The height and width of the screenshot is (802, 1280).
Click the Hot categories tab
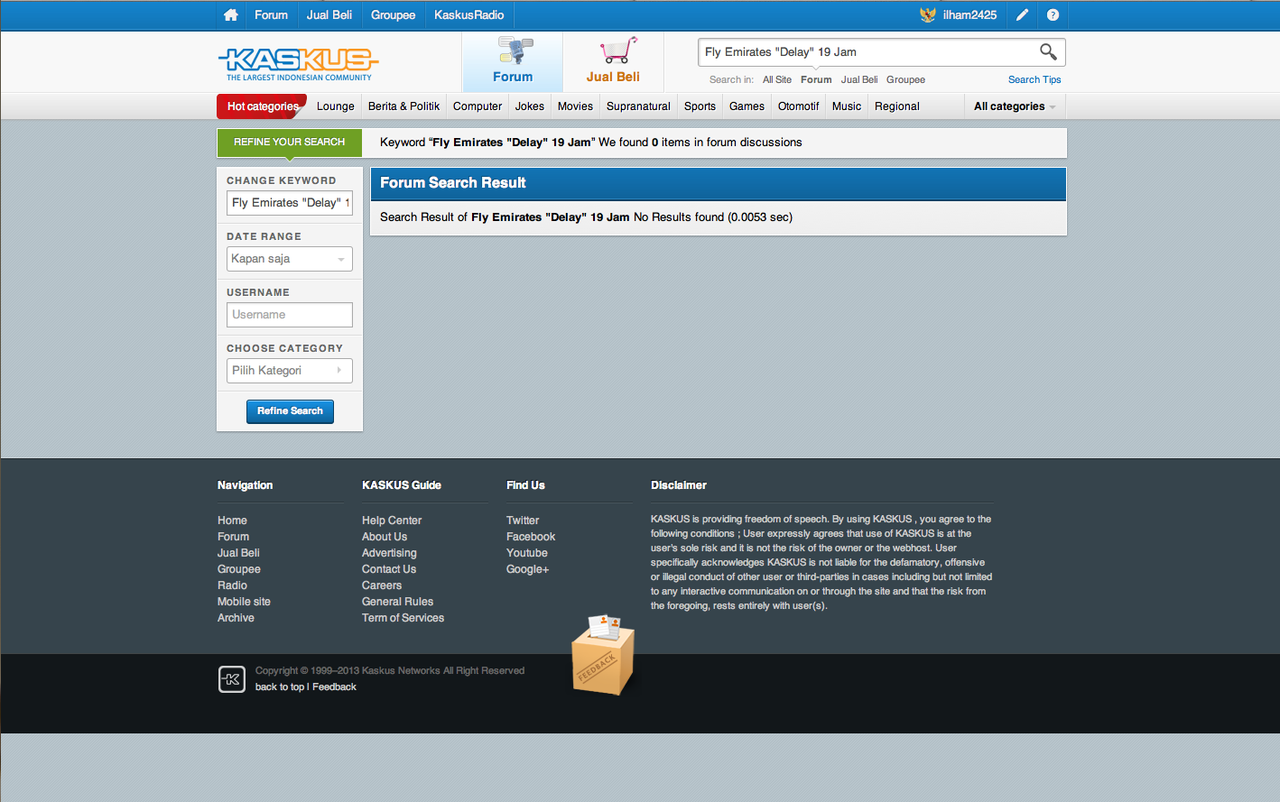pyautogui.click(x=262, y=106)
